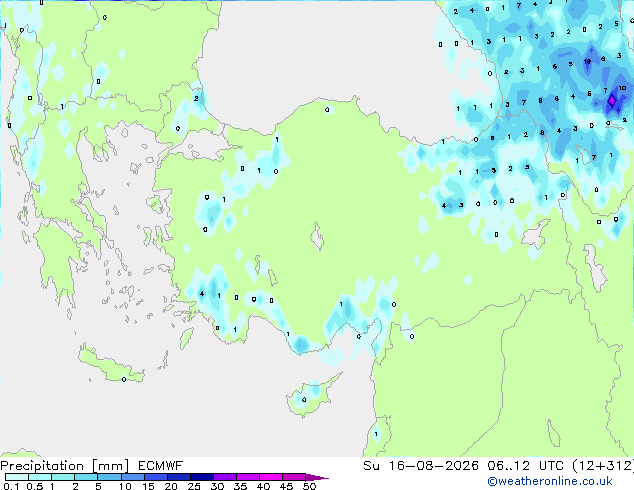Screen dimensions: 634x490
Task: Click the "06..12 UTC" time range
Action: 525,466
